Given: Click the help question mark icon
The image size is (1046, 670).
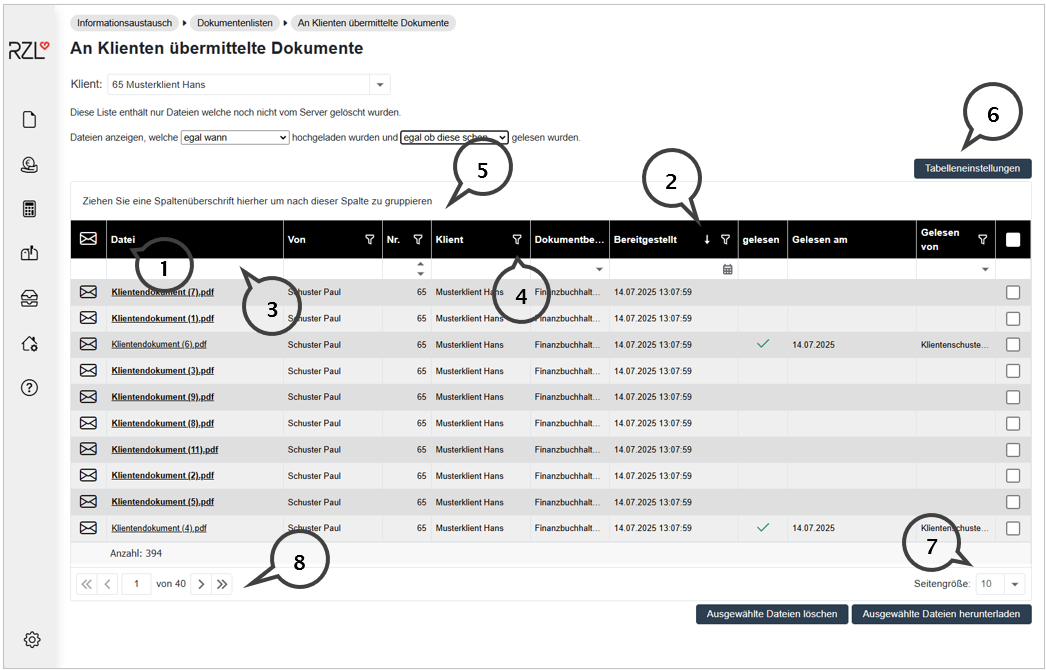Looking at the screenshot, I should [x=30, y=388].
